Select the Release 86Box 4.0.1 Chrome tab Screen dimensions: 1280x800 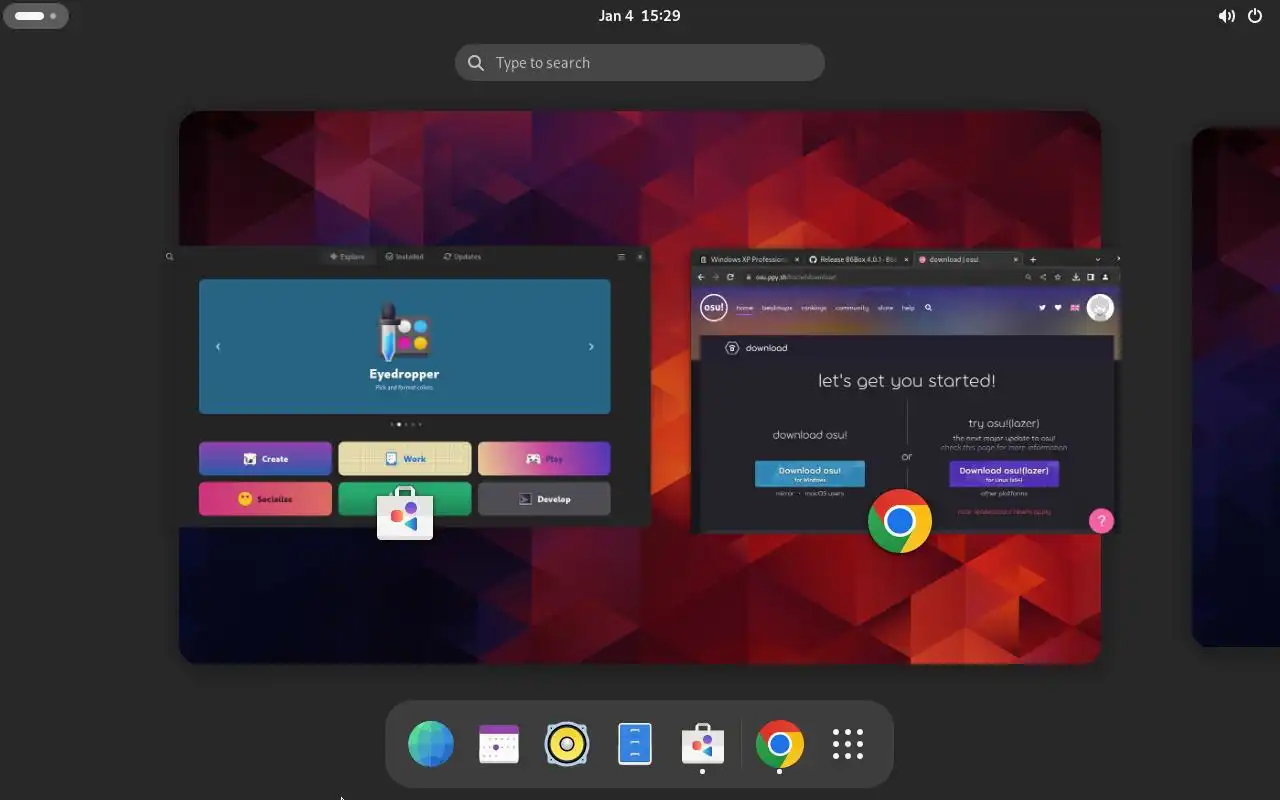pos(858,260)
